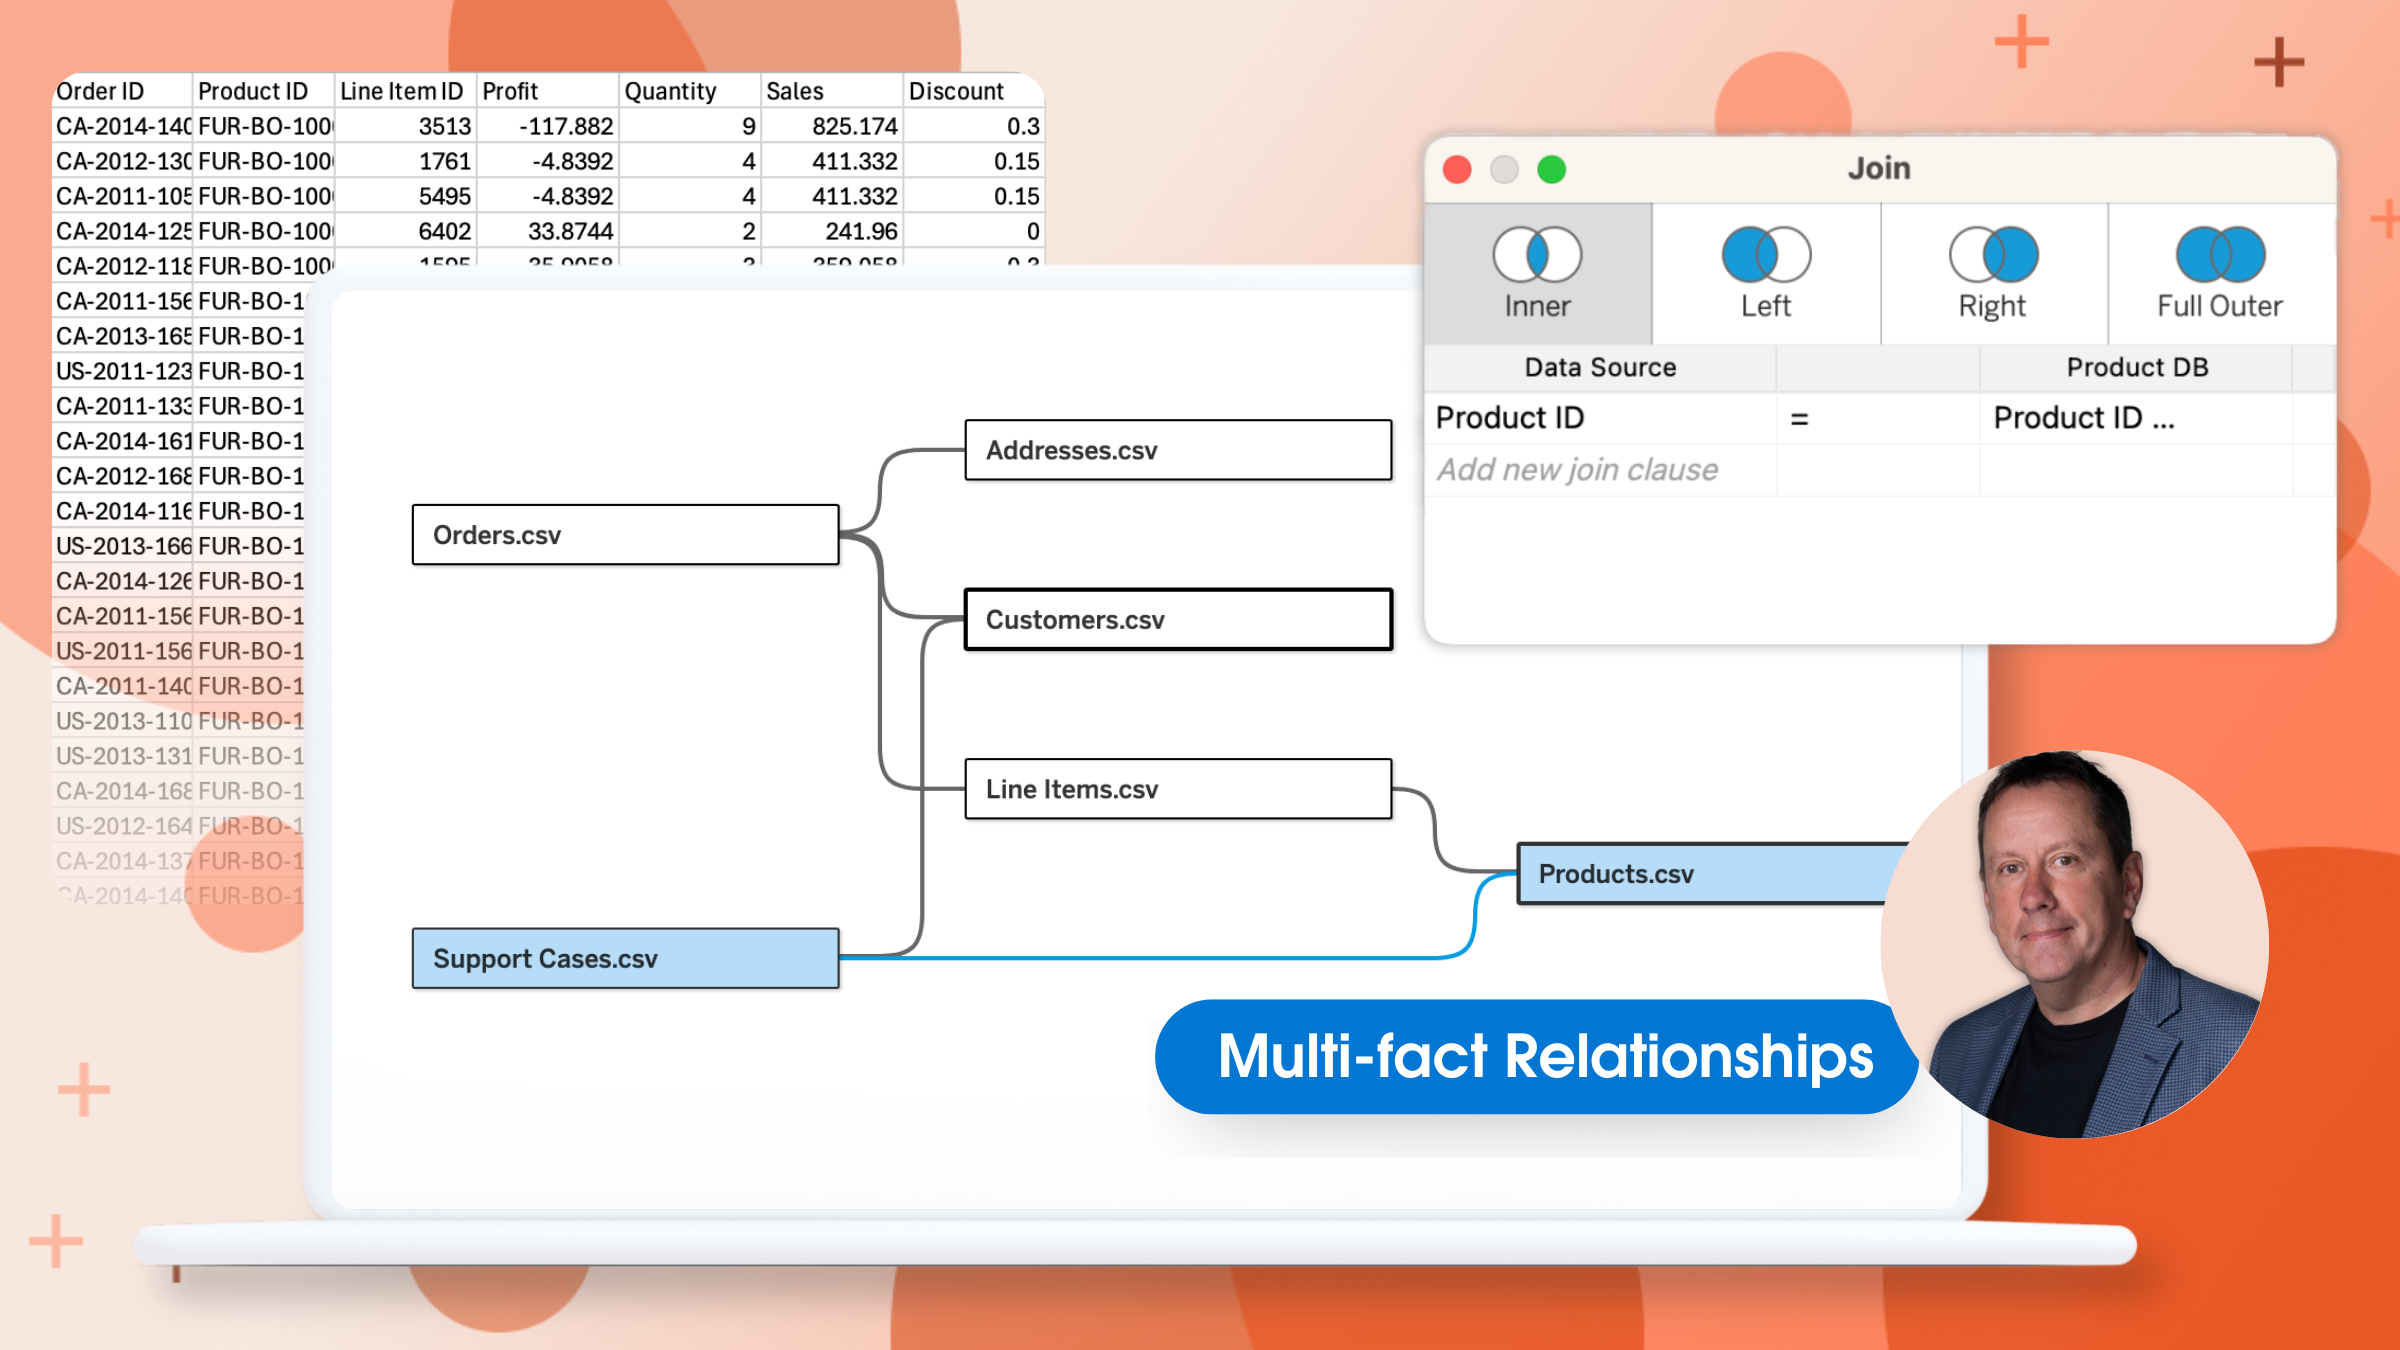Click the Customers.csv table box
This screenshot has width=2400, height=1350.
(x=1177, y=620)
